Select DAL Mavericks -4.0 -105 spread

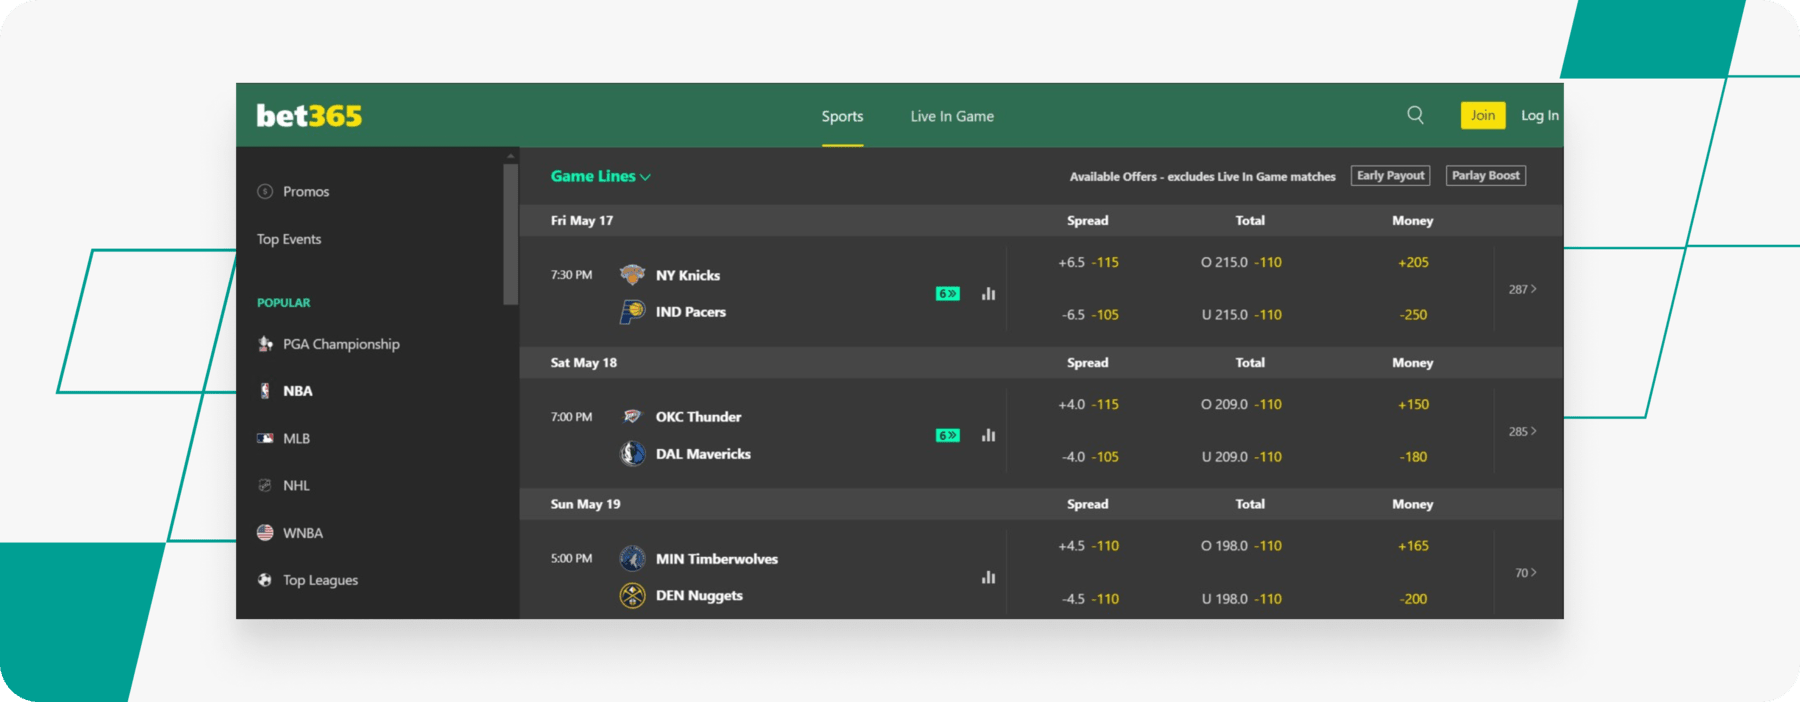(1090, 456)
